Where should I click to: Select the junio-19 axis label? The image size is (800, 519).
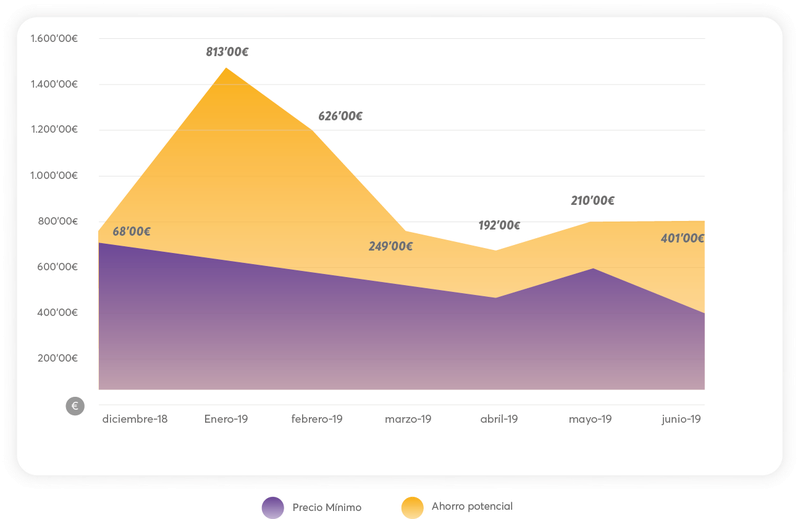tap(681, 419)
